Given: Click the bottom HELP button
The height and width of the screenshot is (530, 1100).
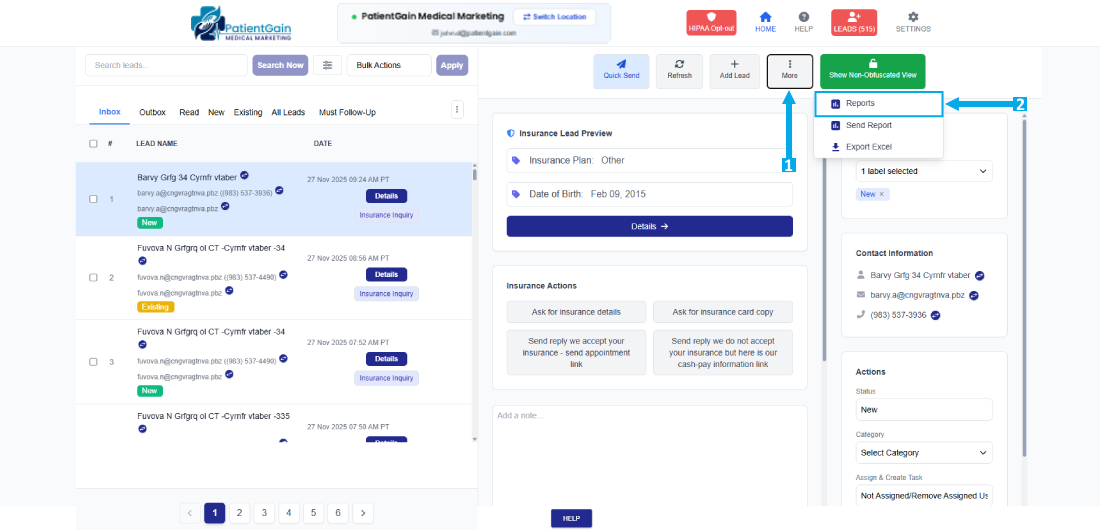Looking at the screenshot, I should pyautogui.click(x=571, y=518).
